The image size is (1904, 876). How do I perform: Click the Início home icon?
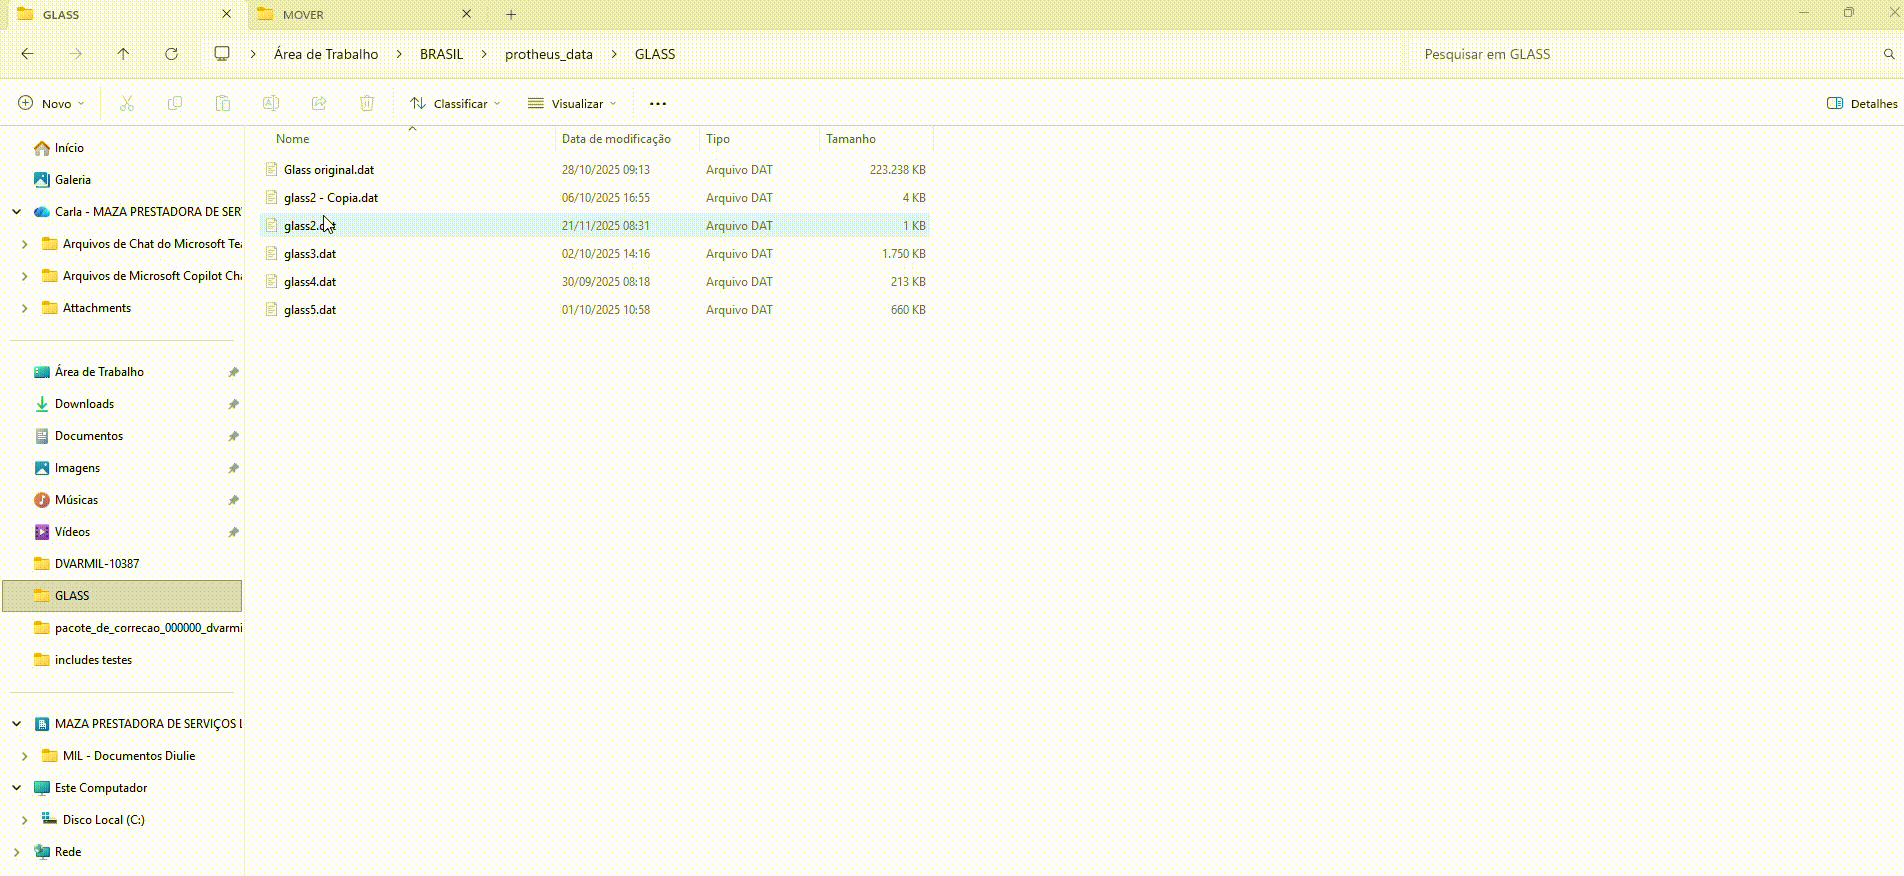pos(42,148)
